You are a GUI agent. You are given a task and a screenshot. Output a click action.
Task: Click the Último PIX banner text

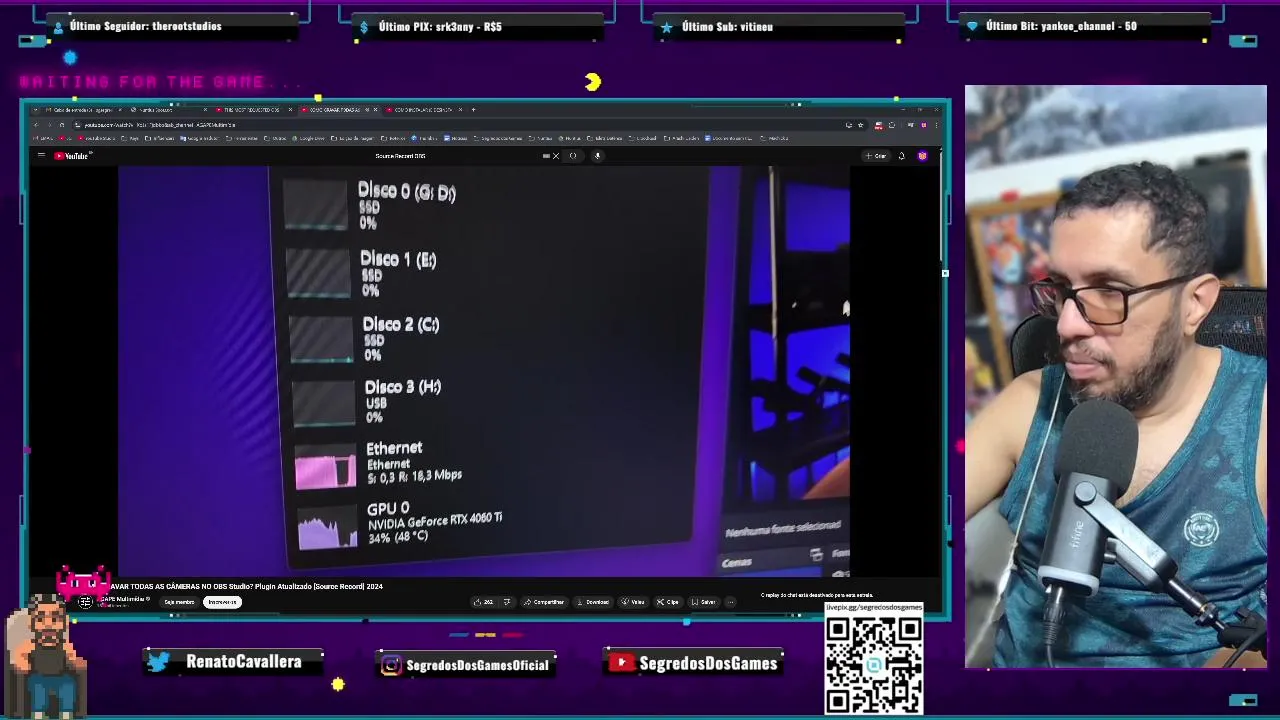pos(440,27)
